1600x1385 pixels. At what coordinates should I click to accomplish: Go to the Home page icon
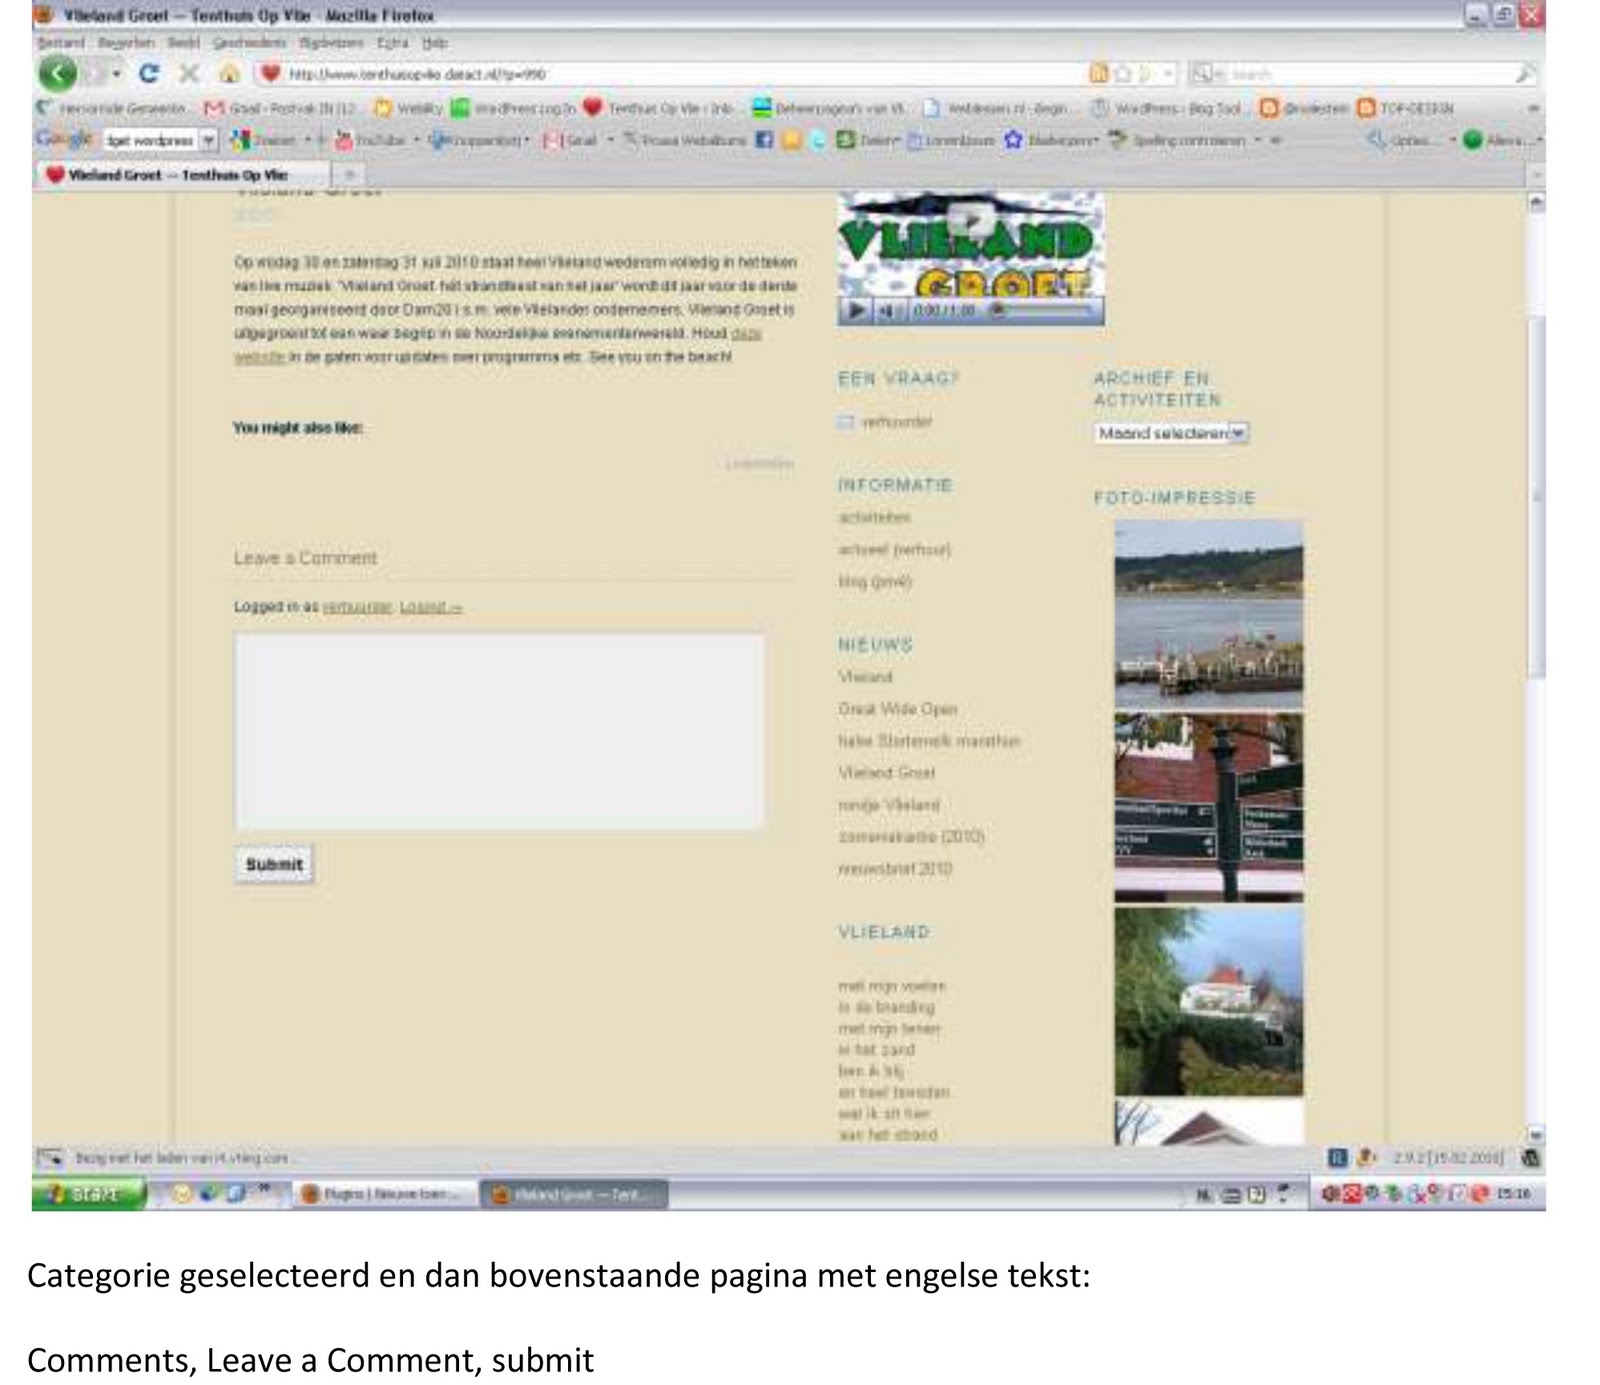pyautogui.click(x=229, y=73)
